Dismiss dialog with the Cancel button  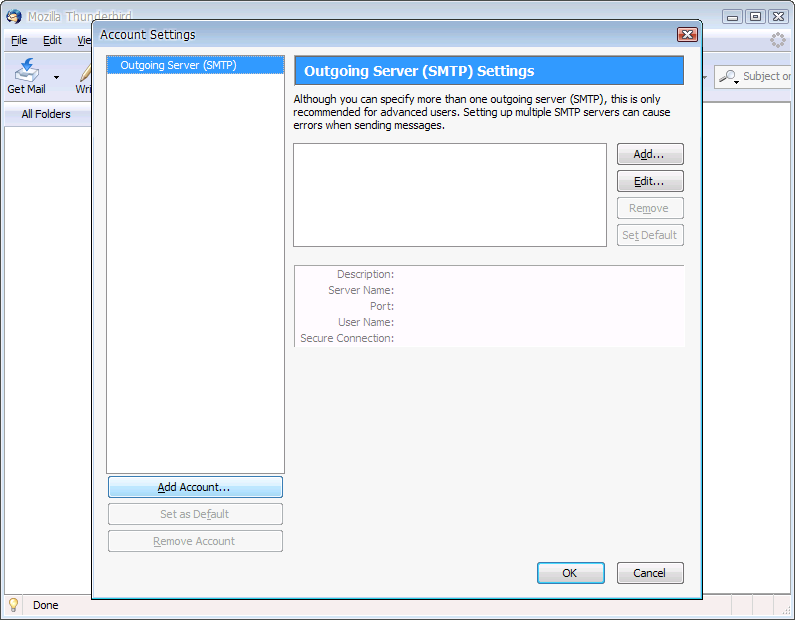[x=650, y=573]
